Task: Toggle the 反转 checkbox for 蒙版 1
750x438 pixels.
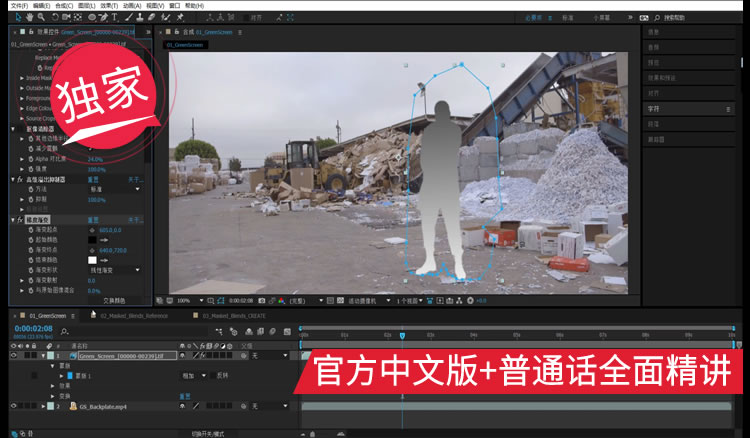Action: coord(212,376)
